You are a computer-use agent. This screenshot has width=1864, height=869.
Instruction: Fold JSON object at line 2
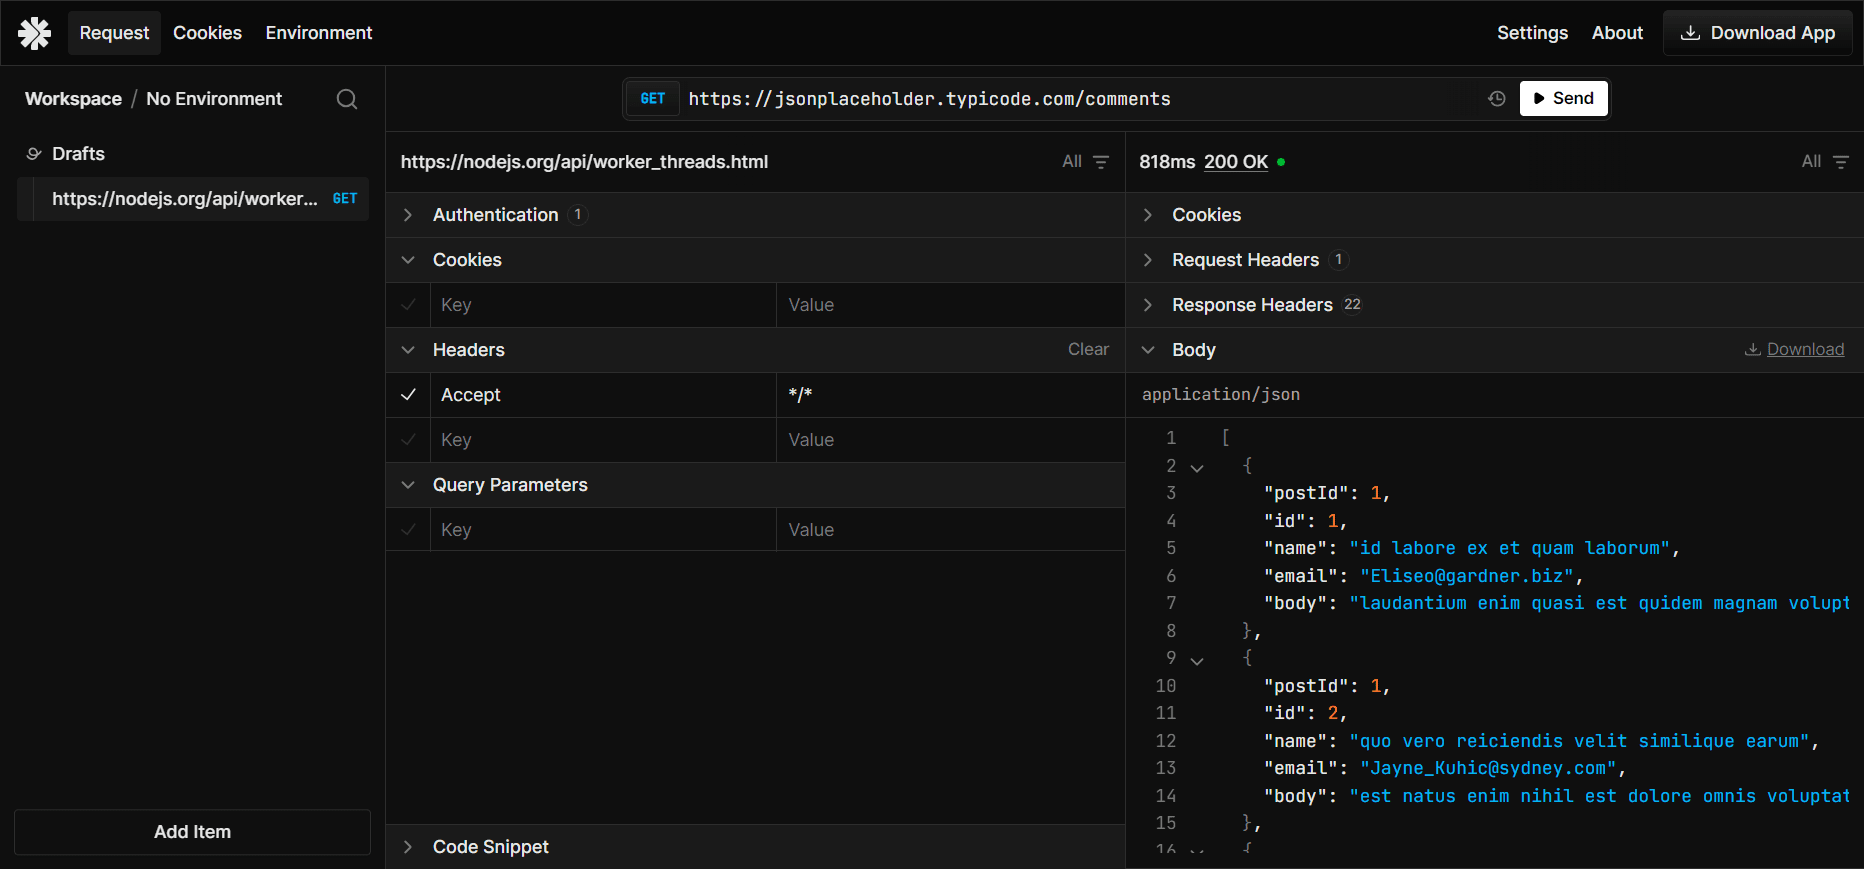point(1197,467)
